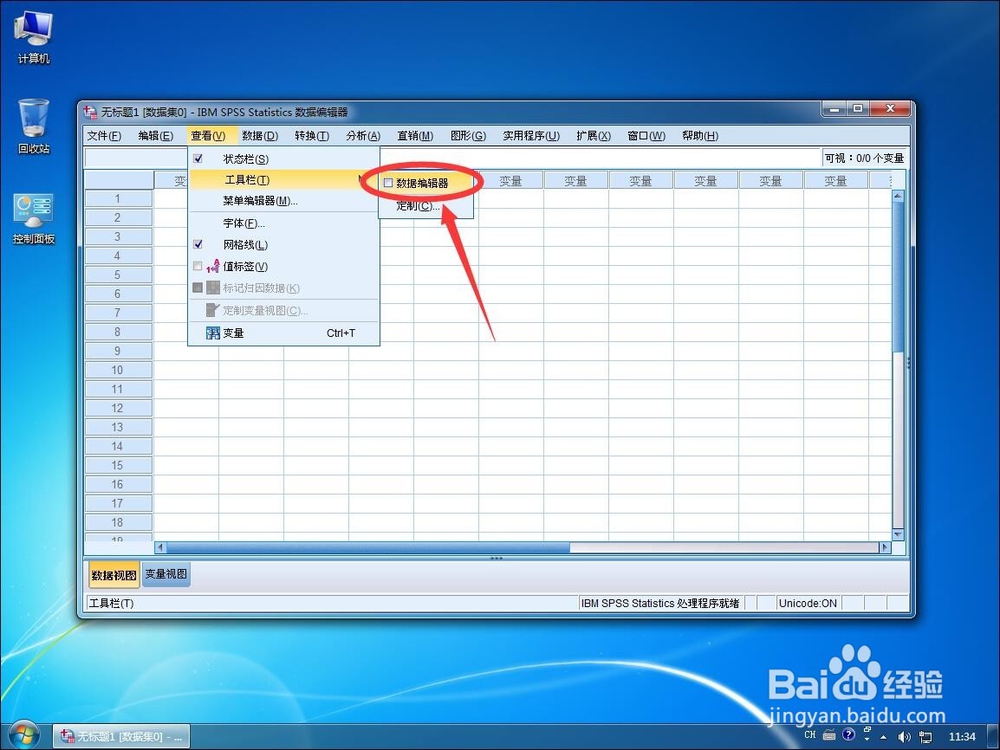Screen dimensions: 1000x750
Task: Click the 变量 menu entry icon
Action: pos(213,333)
